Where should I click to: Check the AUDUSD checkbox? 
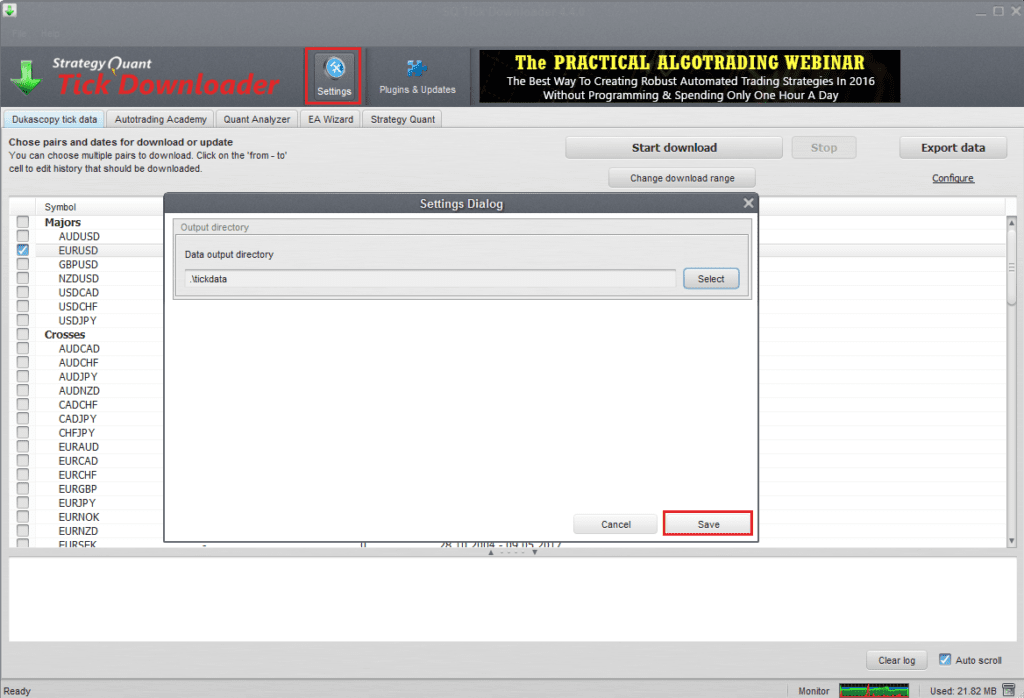23,236
